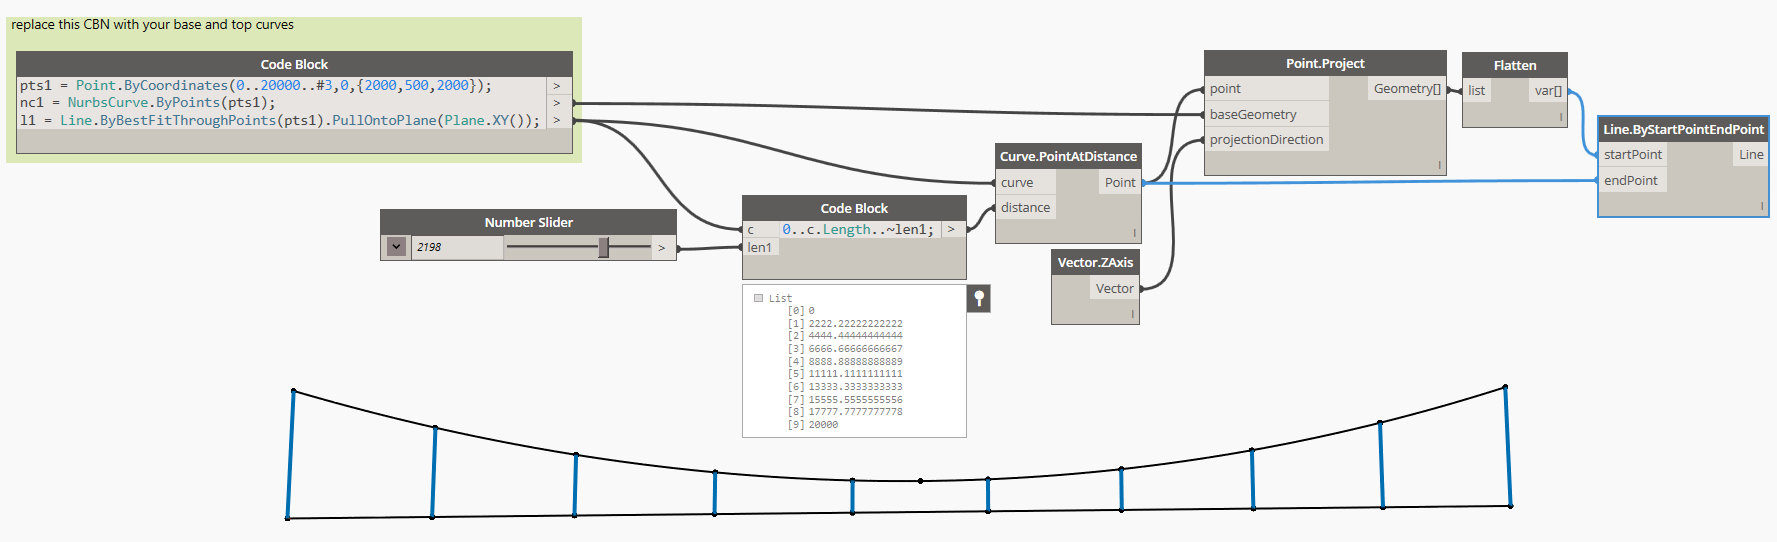This screenshot has height=542, width=1777.
Task: Click list item [0] 0
Action: (x=801, y=311)
